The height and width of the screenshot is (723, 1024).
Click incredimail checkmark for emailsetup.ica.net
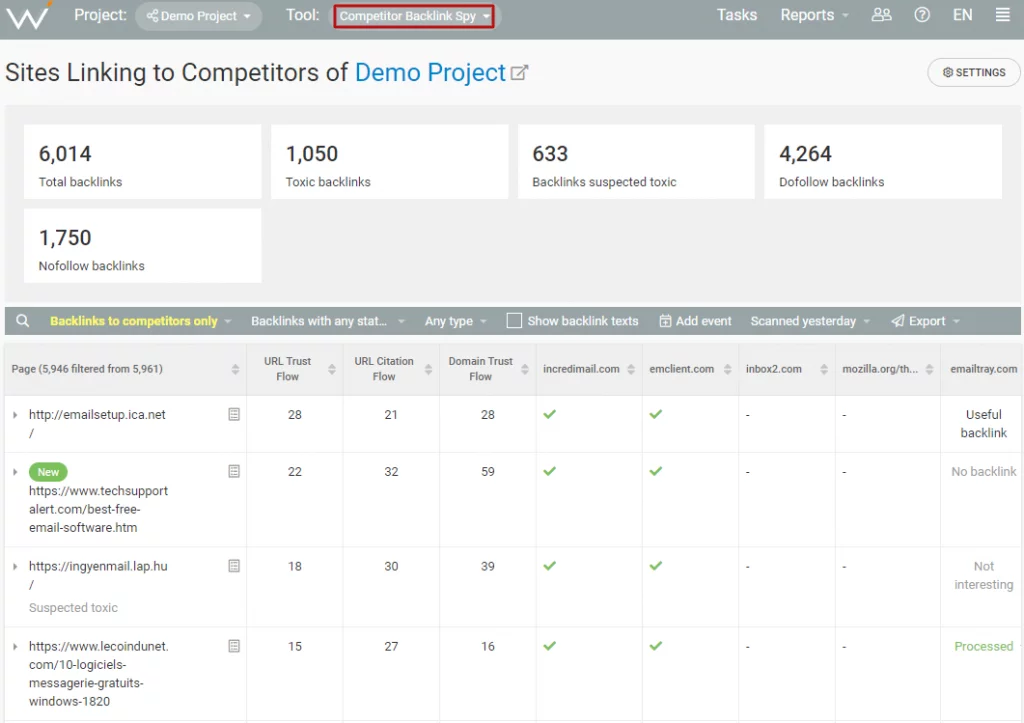(550, 414)
